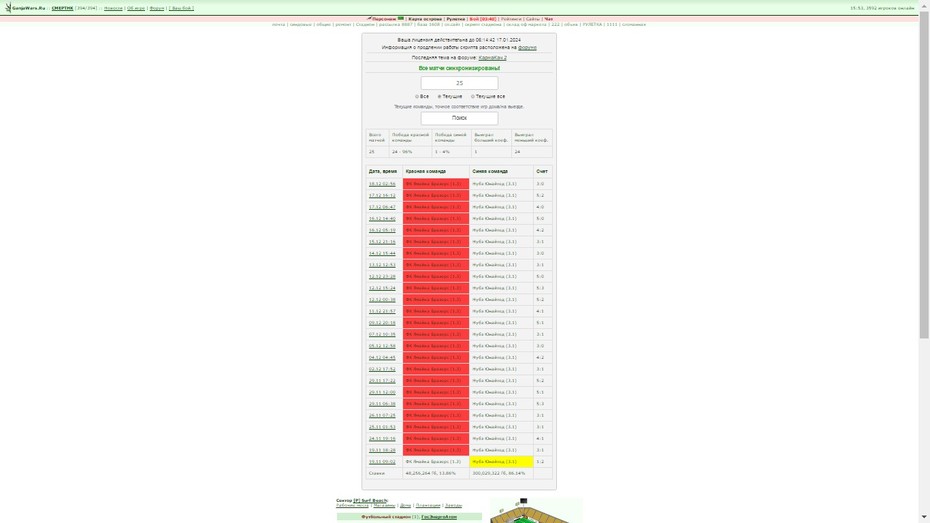Screen dimensions: 930x523
Task: Open the match dated 04.12 scored 4:2
Action: [x=382, y=358]
